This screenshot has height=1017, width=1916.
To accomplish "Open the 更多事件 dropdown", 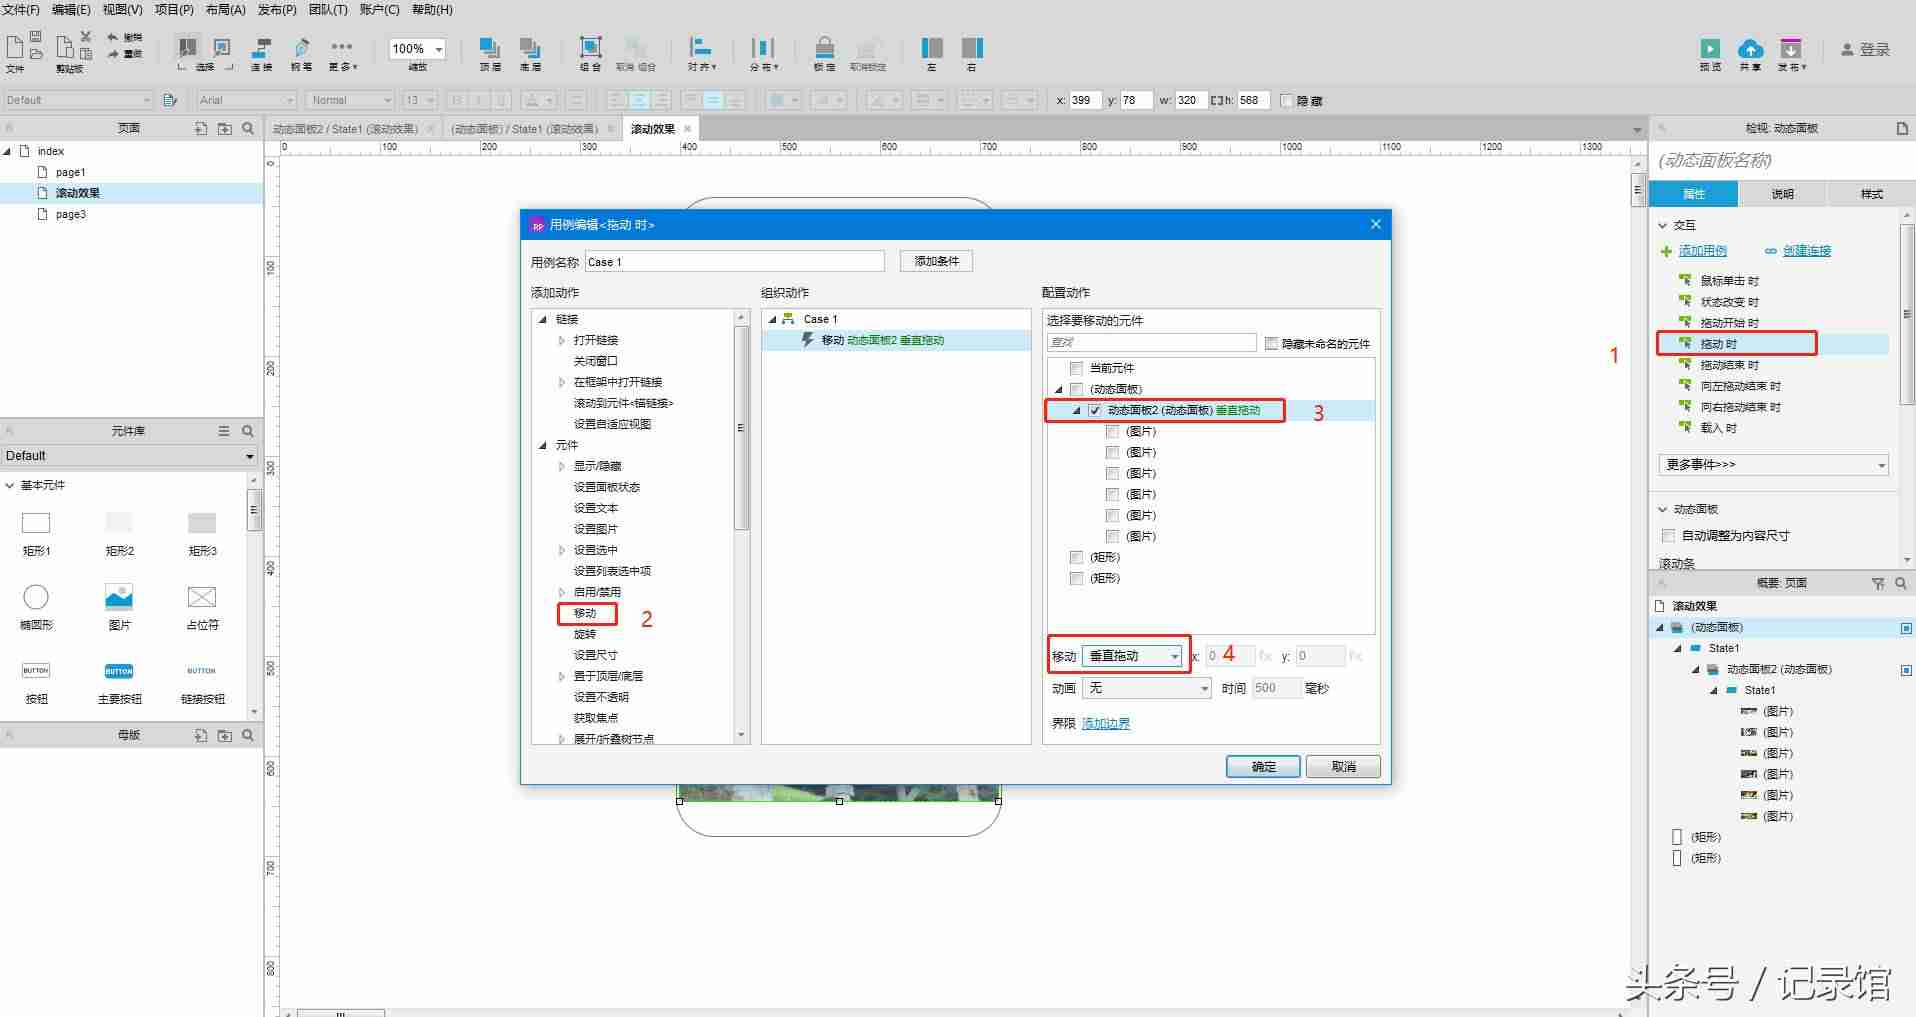I will coord(1773,465).
